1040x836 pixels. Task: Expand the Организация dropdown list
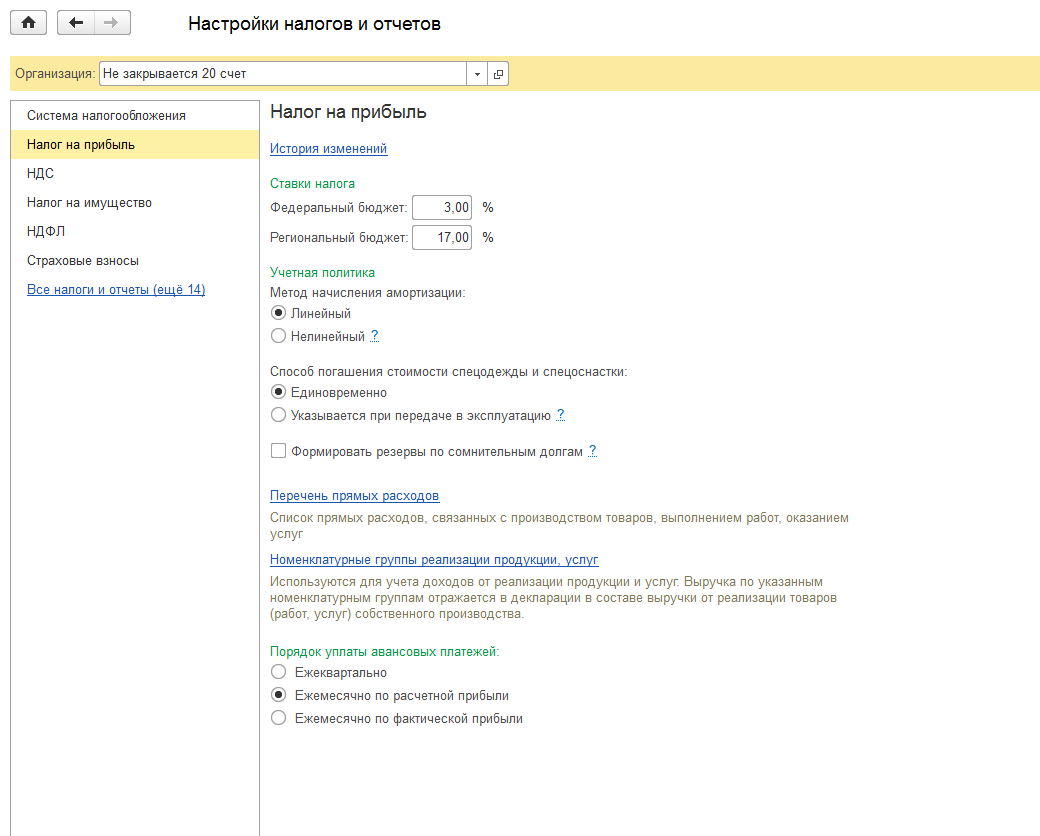(477, 74)
